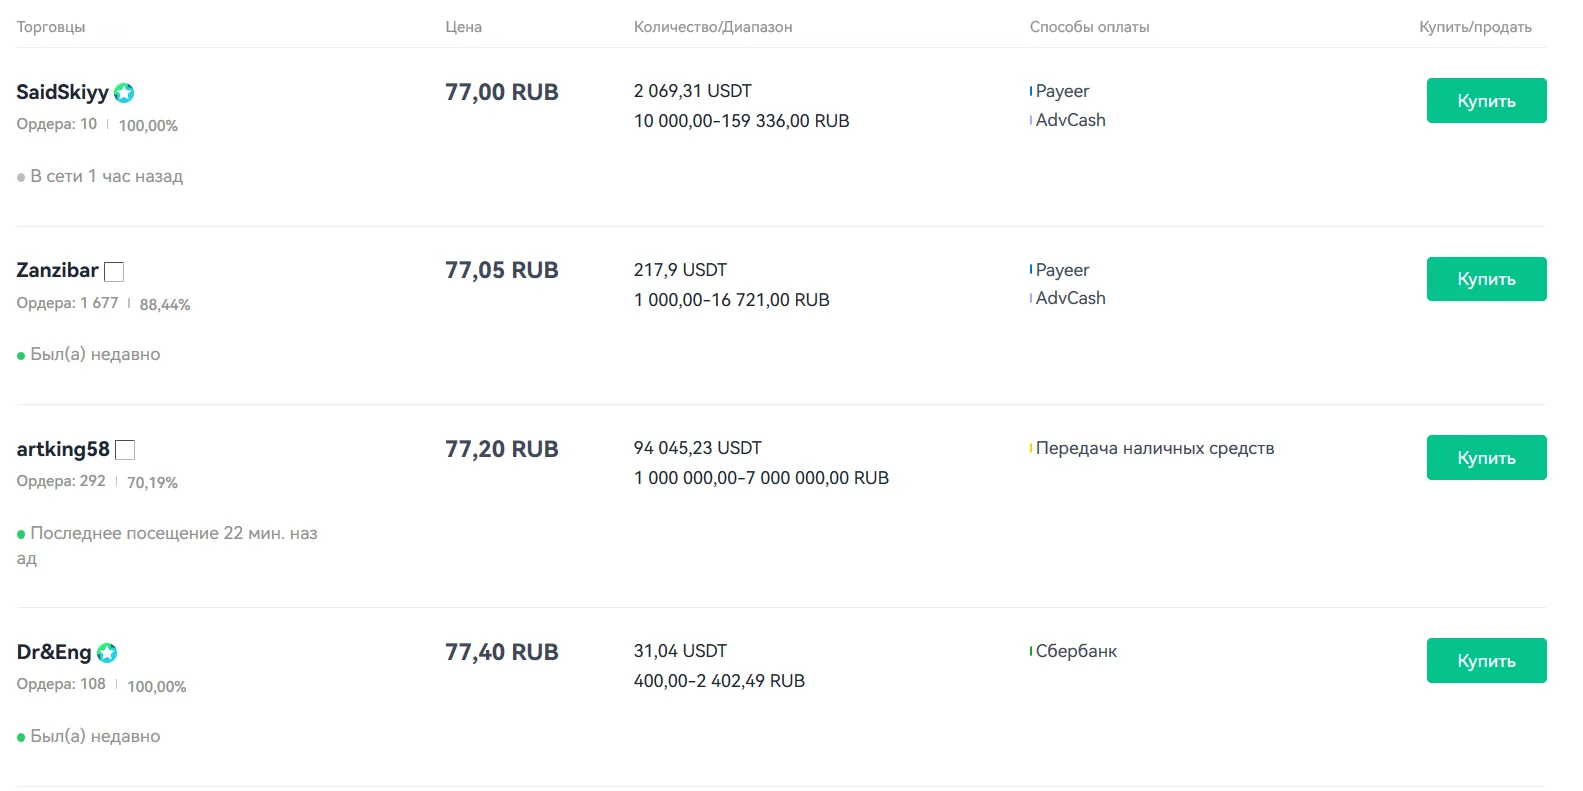
Task: Click the Цена column header
Action: [463, 27]
